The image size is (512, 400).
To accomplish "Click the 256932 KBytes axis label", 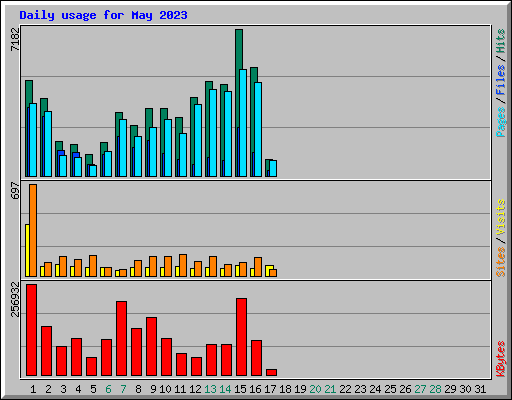I will tap(15, 299).
